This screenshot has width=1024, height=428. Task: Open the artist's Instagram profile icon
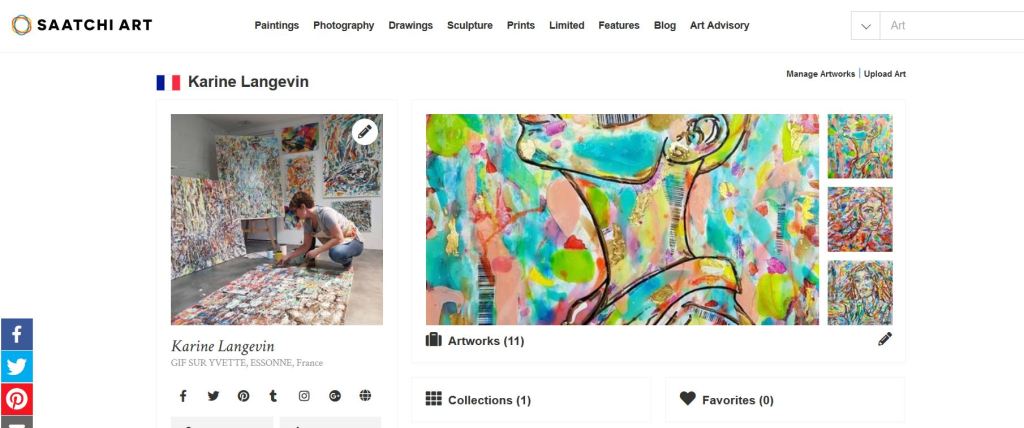[304, 396]
